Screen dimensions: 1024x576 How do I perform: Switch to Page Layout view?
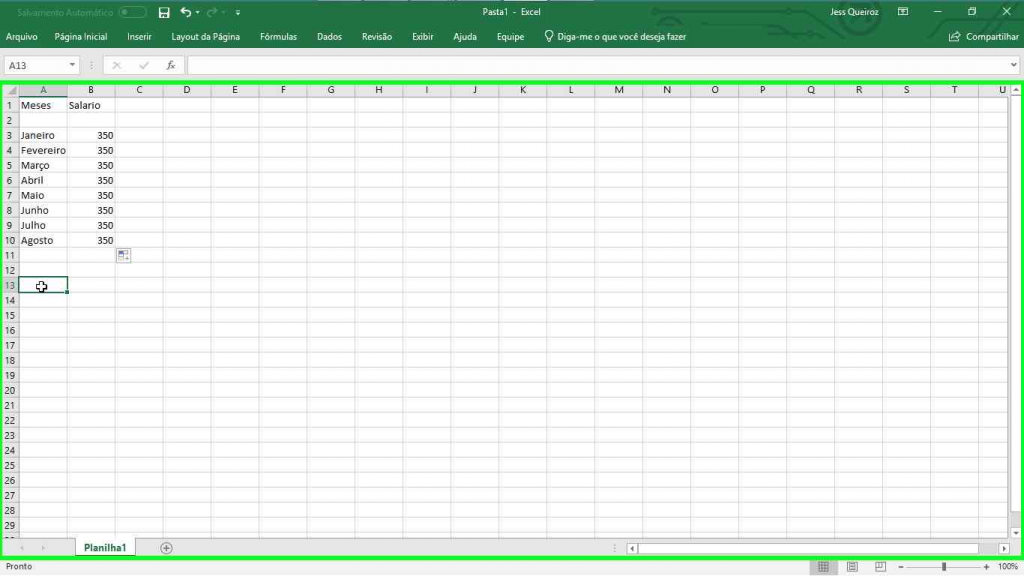pyautogui.click(x=851, y=566)
